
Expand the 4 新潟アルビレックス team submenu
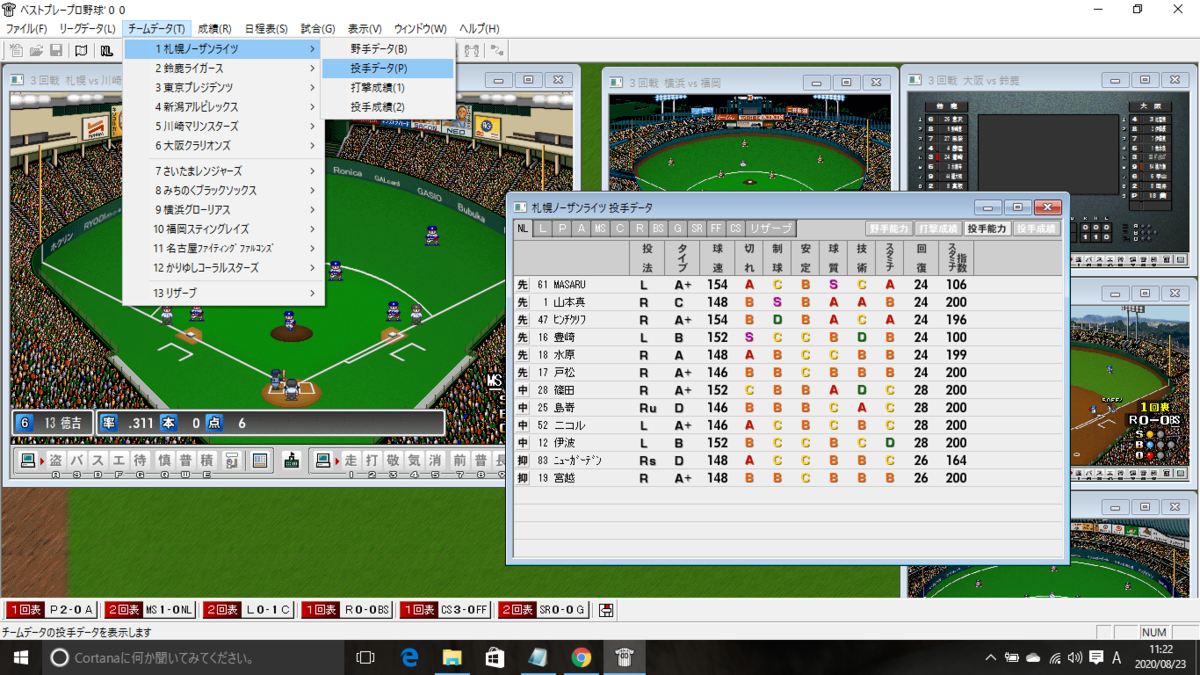[x=222, y=107]
